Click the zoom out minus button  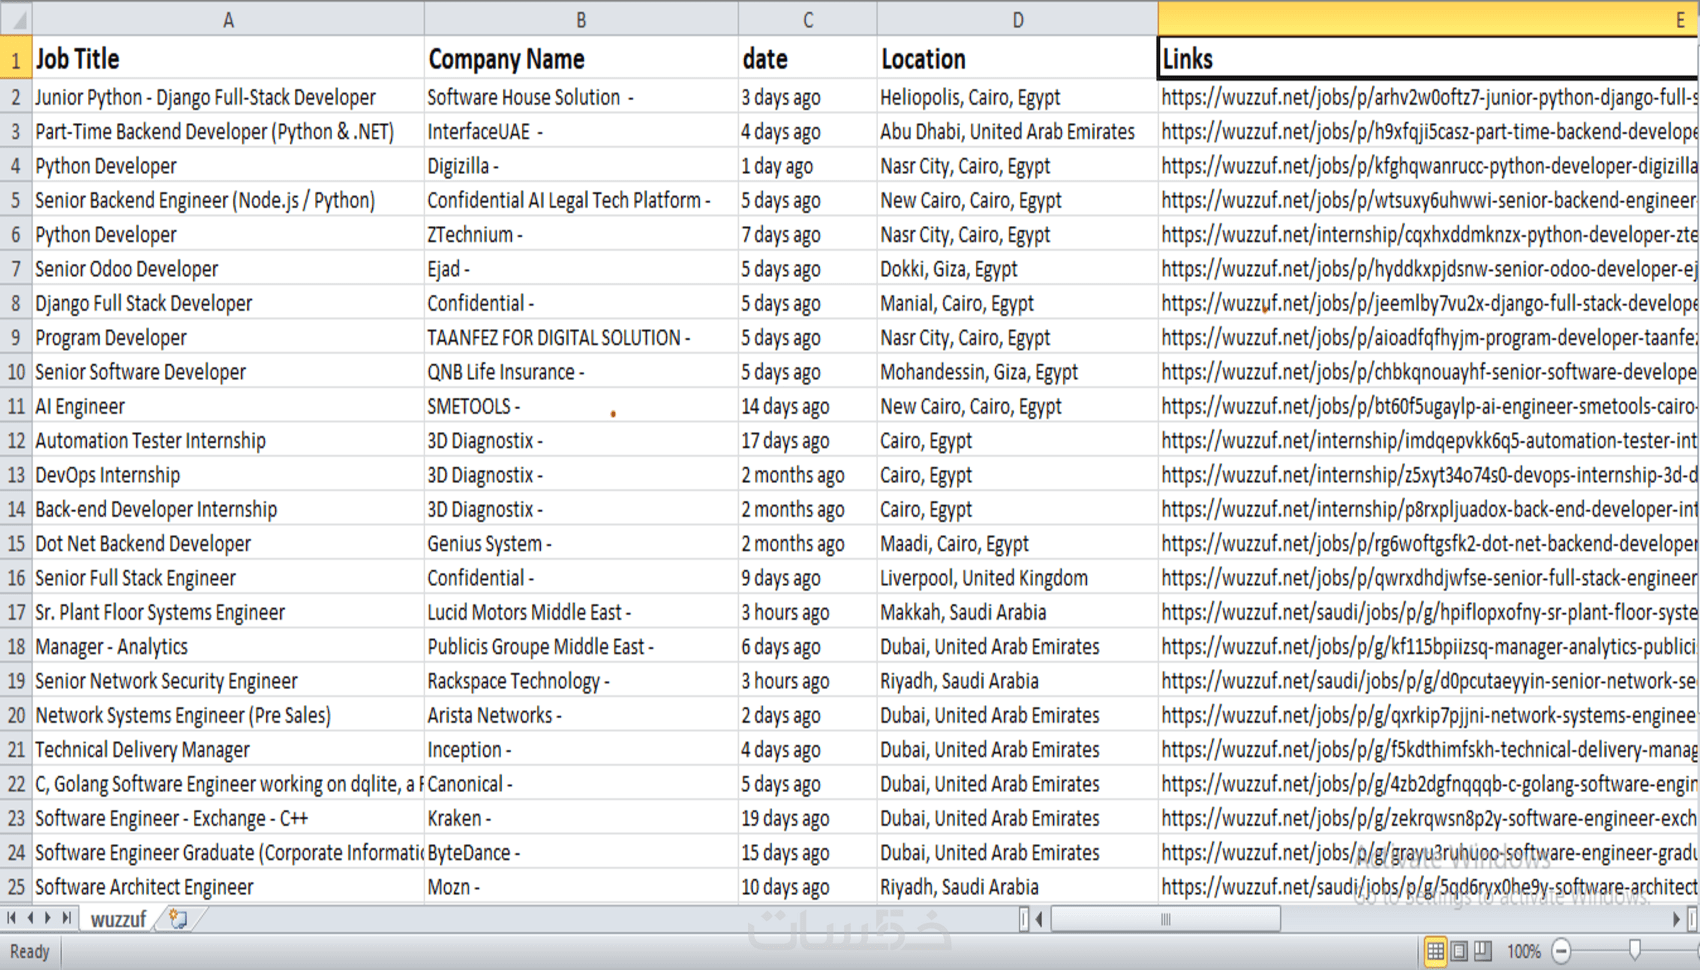(x=1561, y=951)
